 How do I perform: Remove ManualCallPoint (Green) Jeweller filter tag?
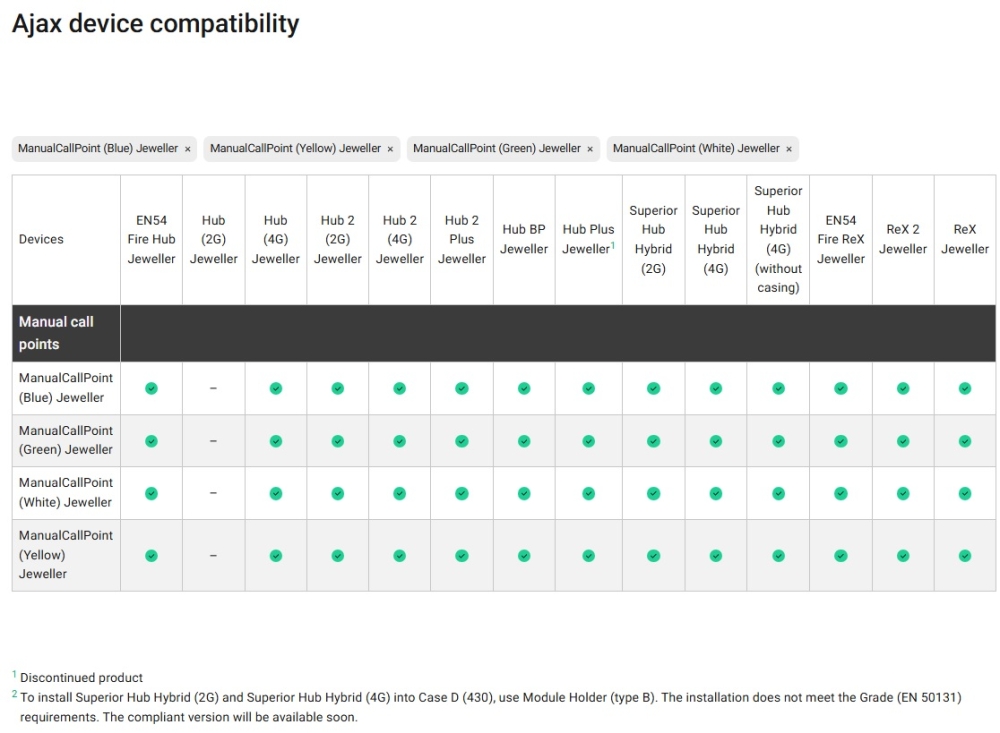590,149
